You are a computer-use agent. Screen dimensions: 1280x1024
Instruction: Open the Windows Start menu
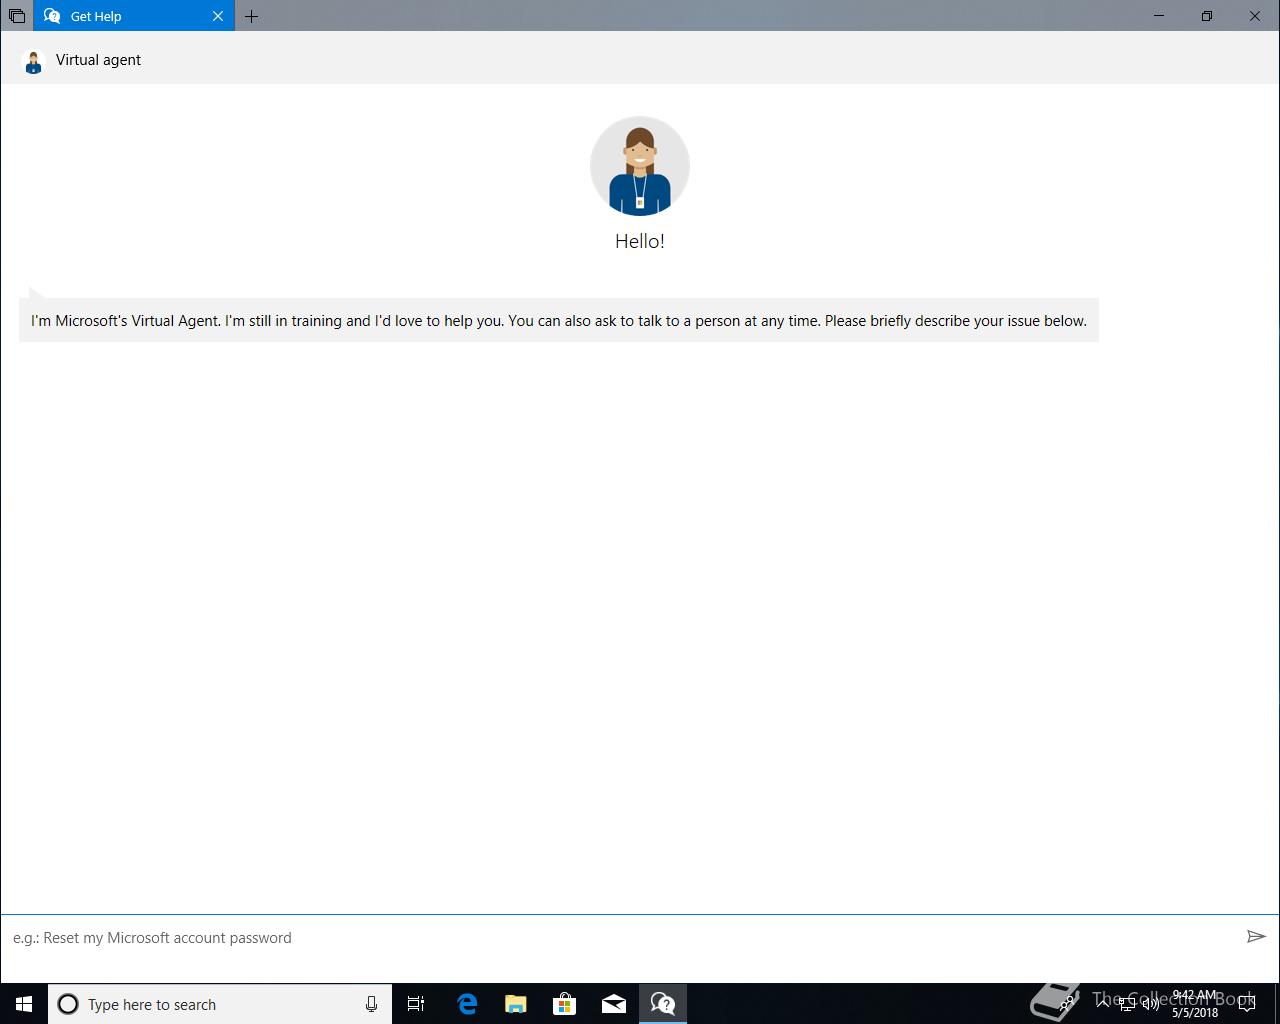(24, 1004)
